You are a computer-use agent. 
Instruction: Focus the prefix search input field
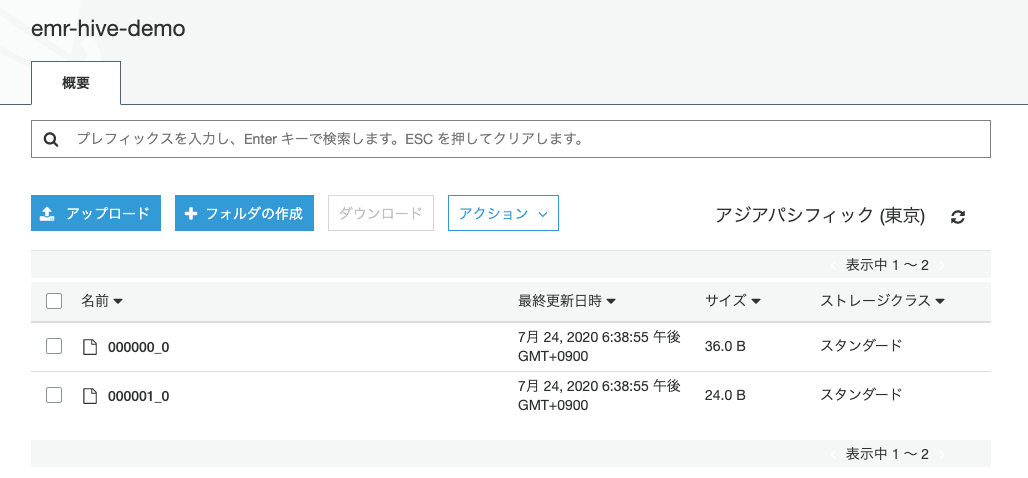point(511,139)
